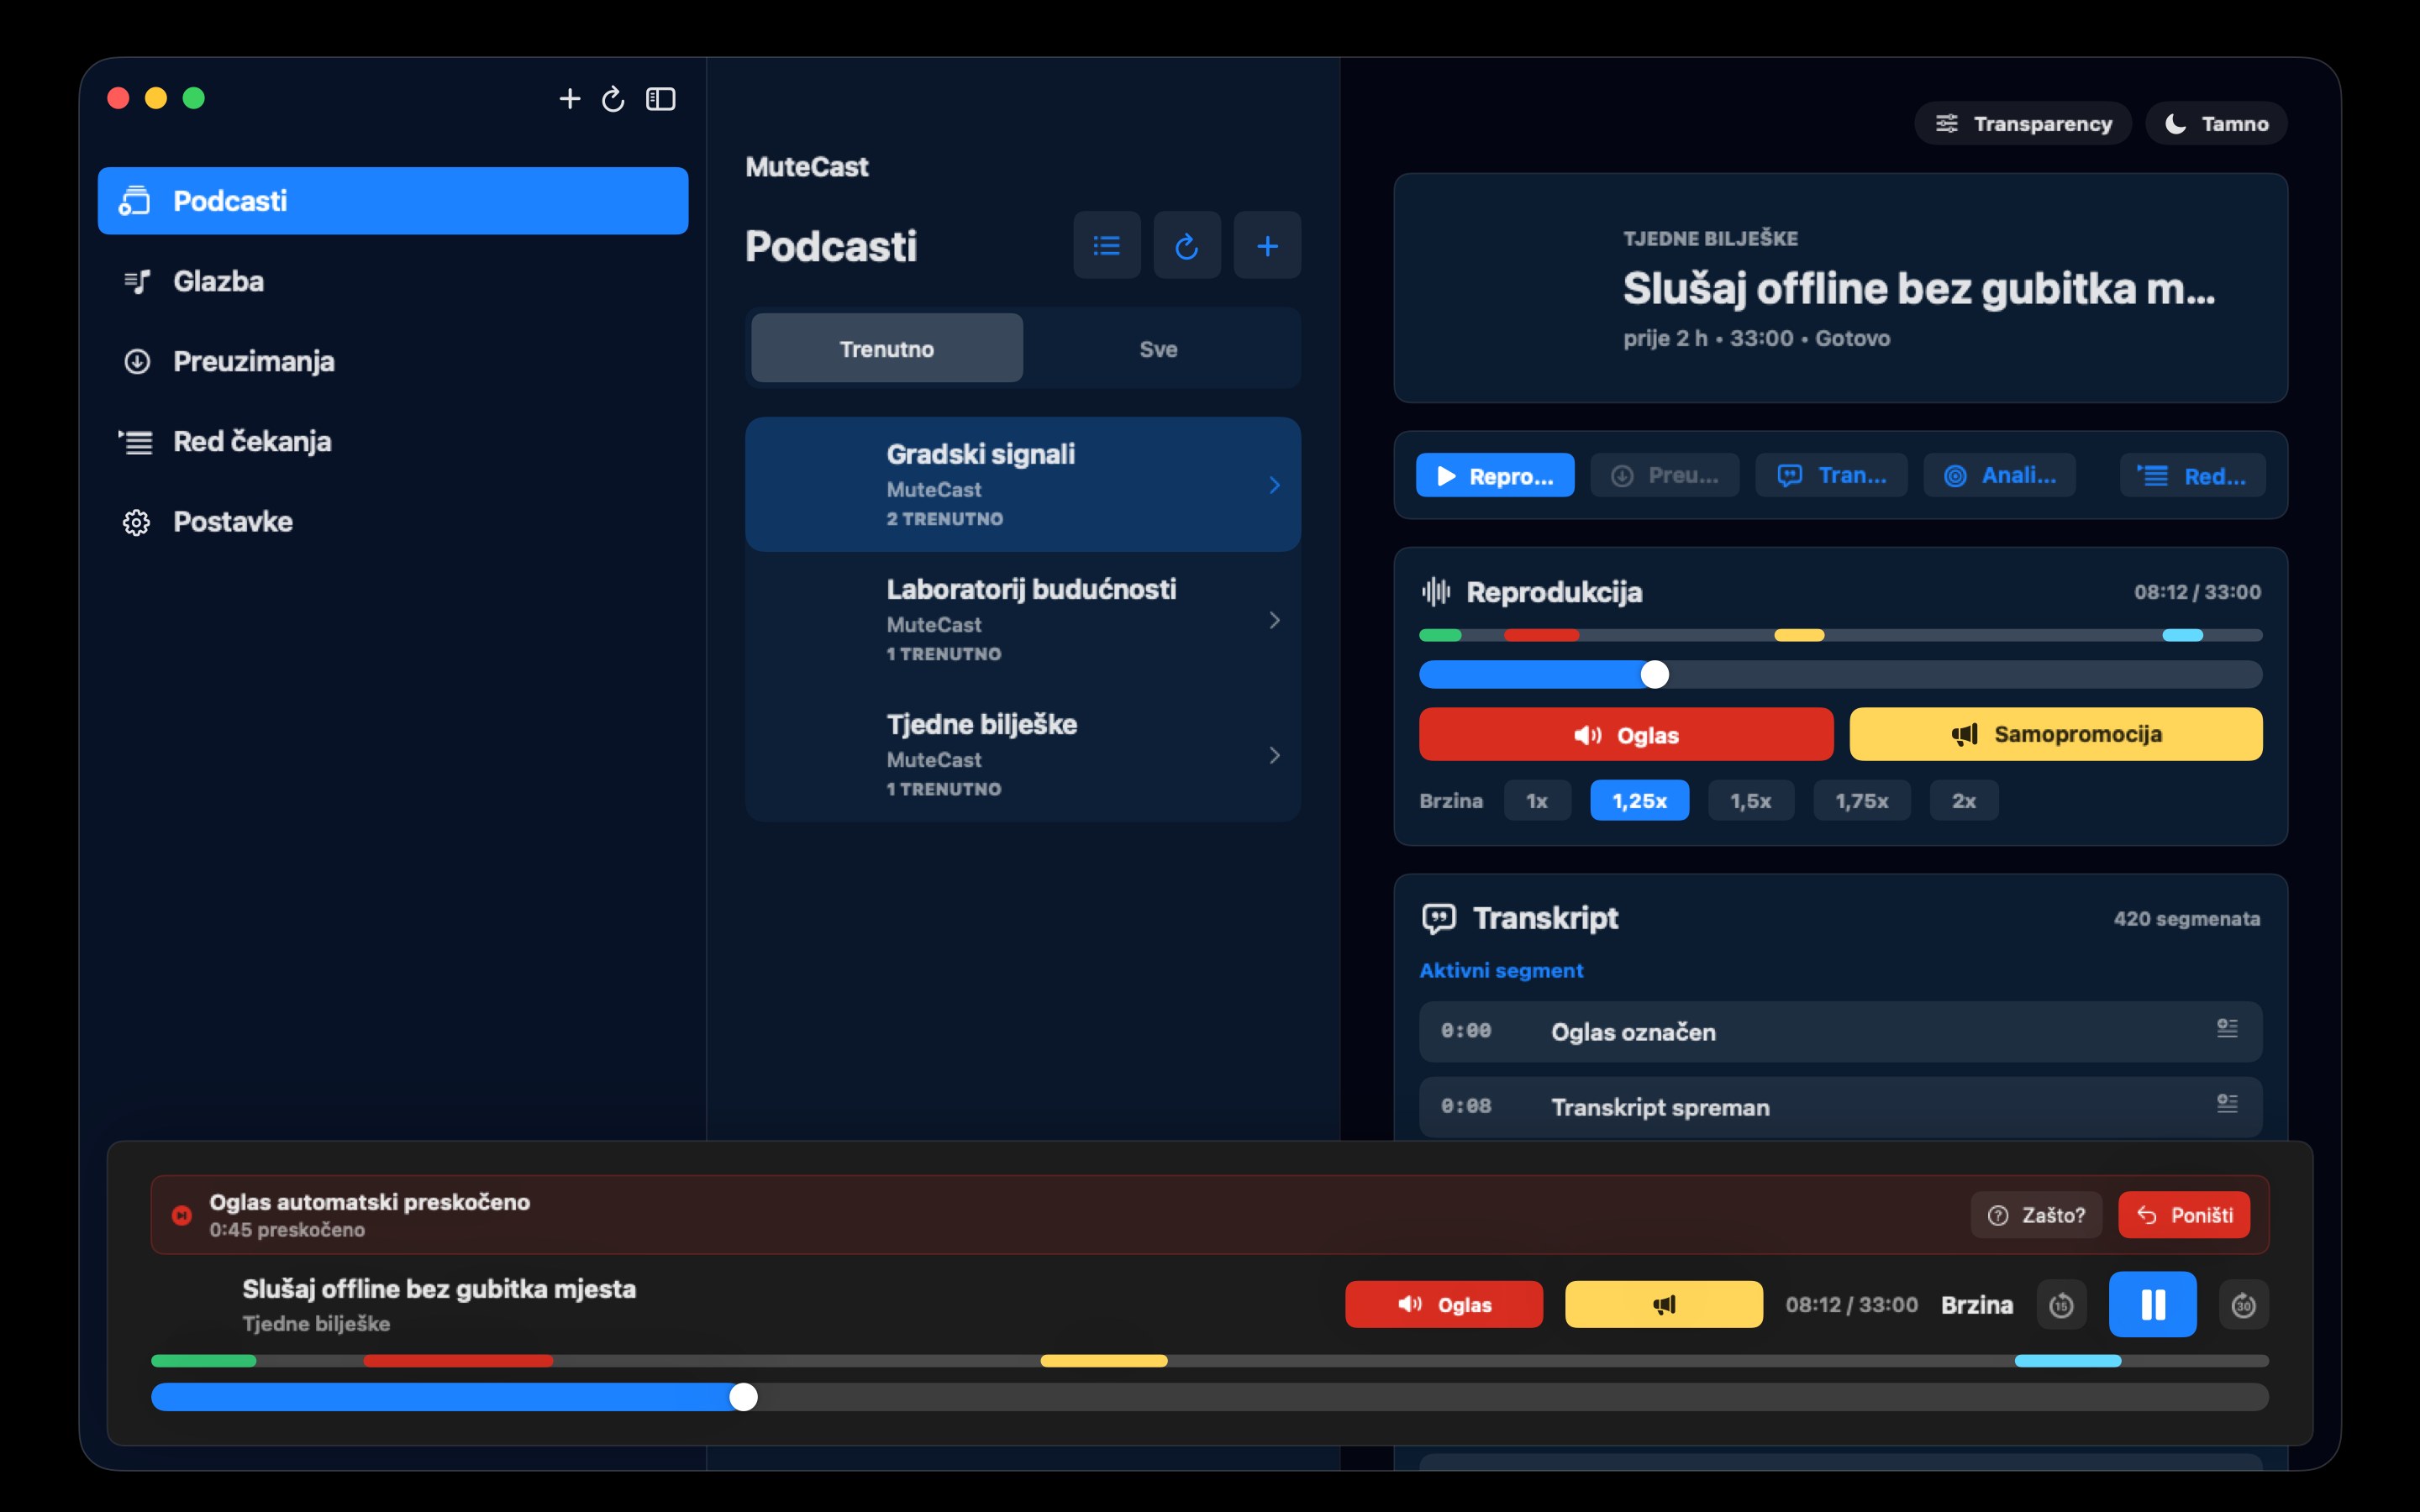Click the refresh icon in the window title bar
This screenshot has height=1512, width=2420.
point(613,99)
